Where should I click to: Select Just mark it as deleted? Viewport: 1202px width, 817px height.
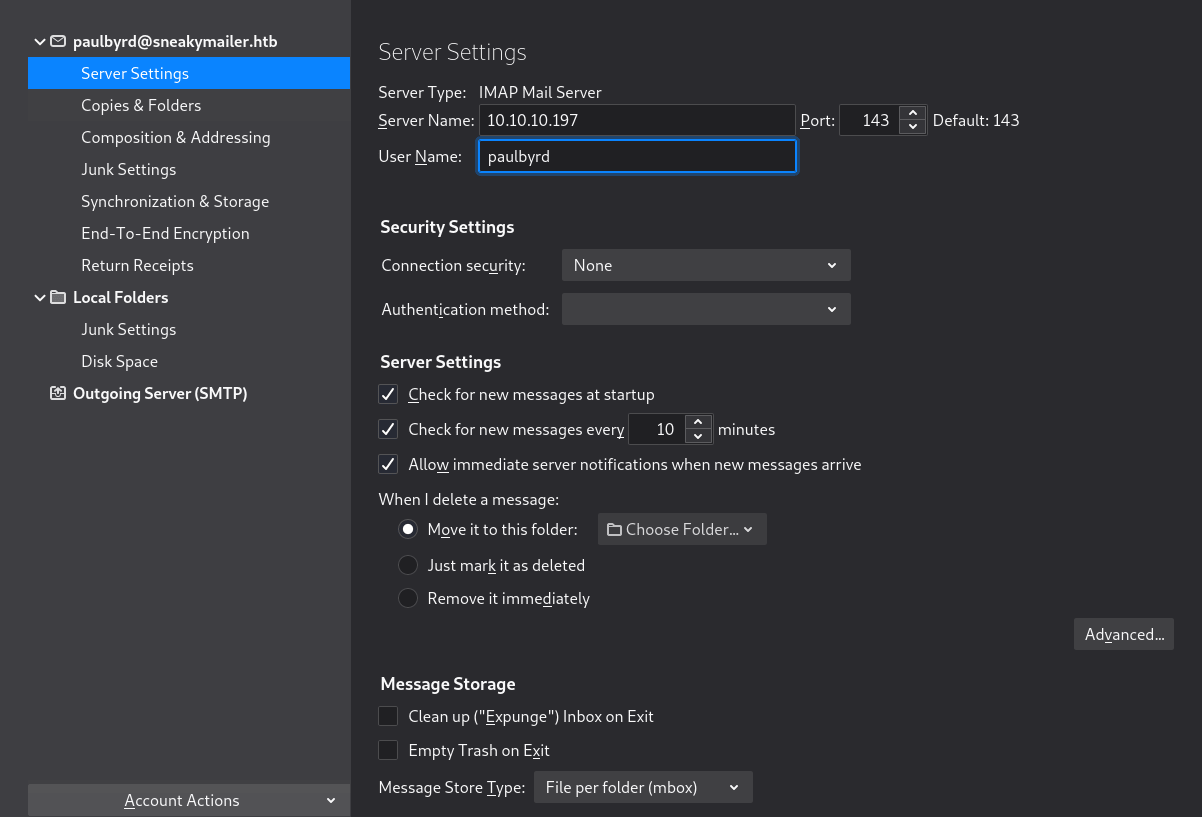coord(408,566)
